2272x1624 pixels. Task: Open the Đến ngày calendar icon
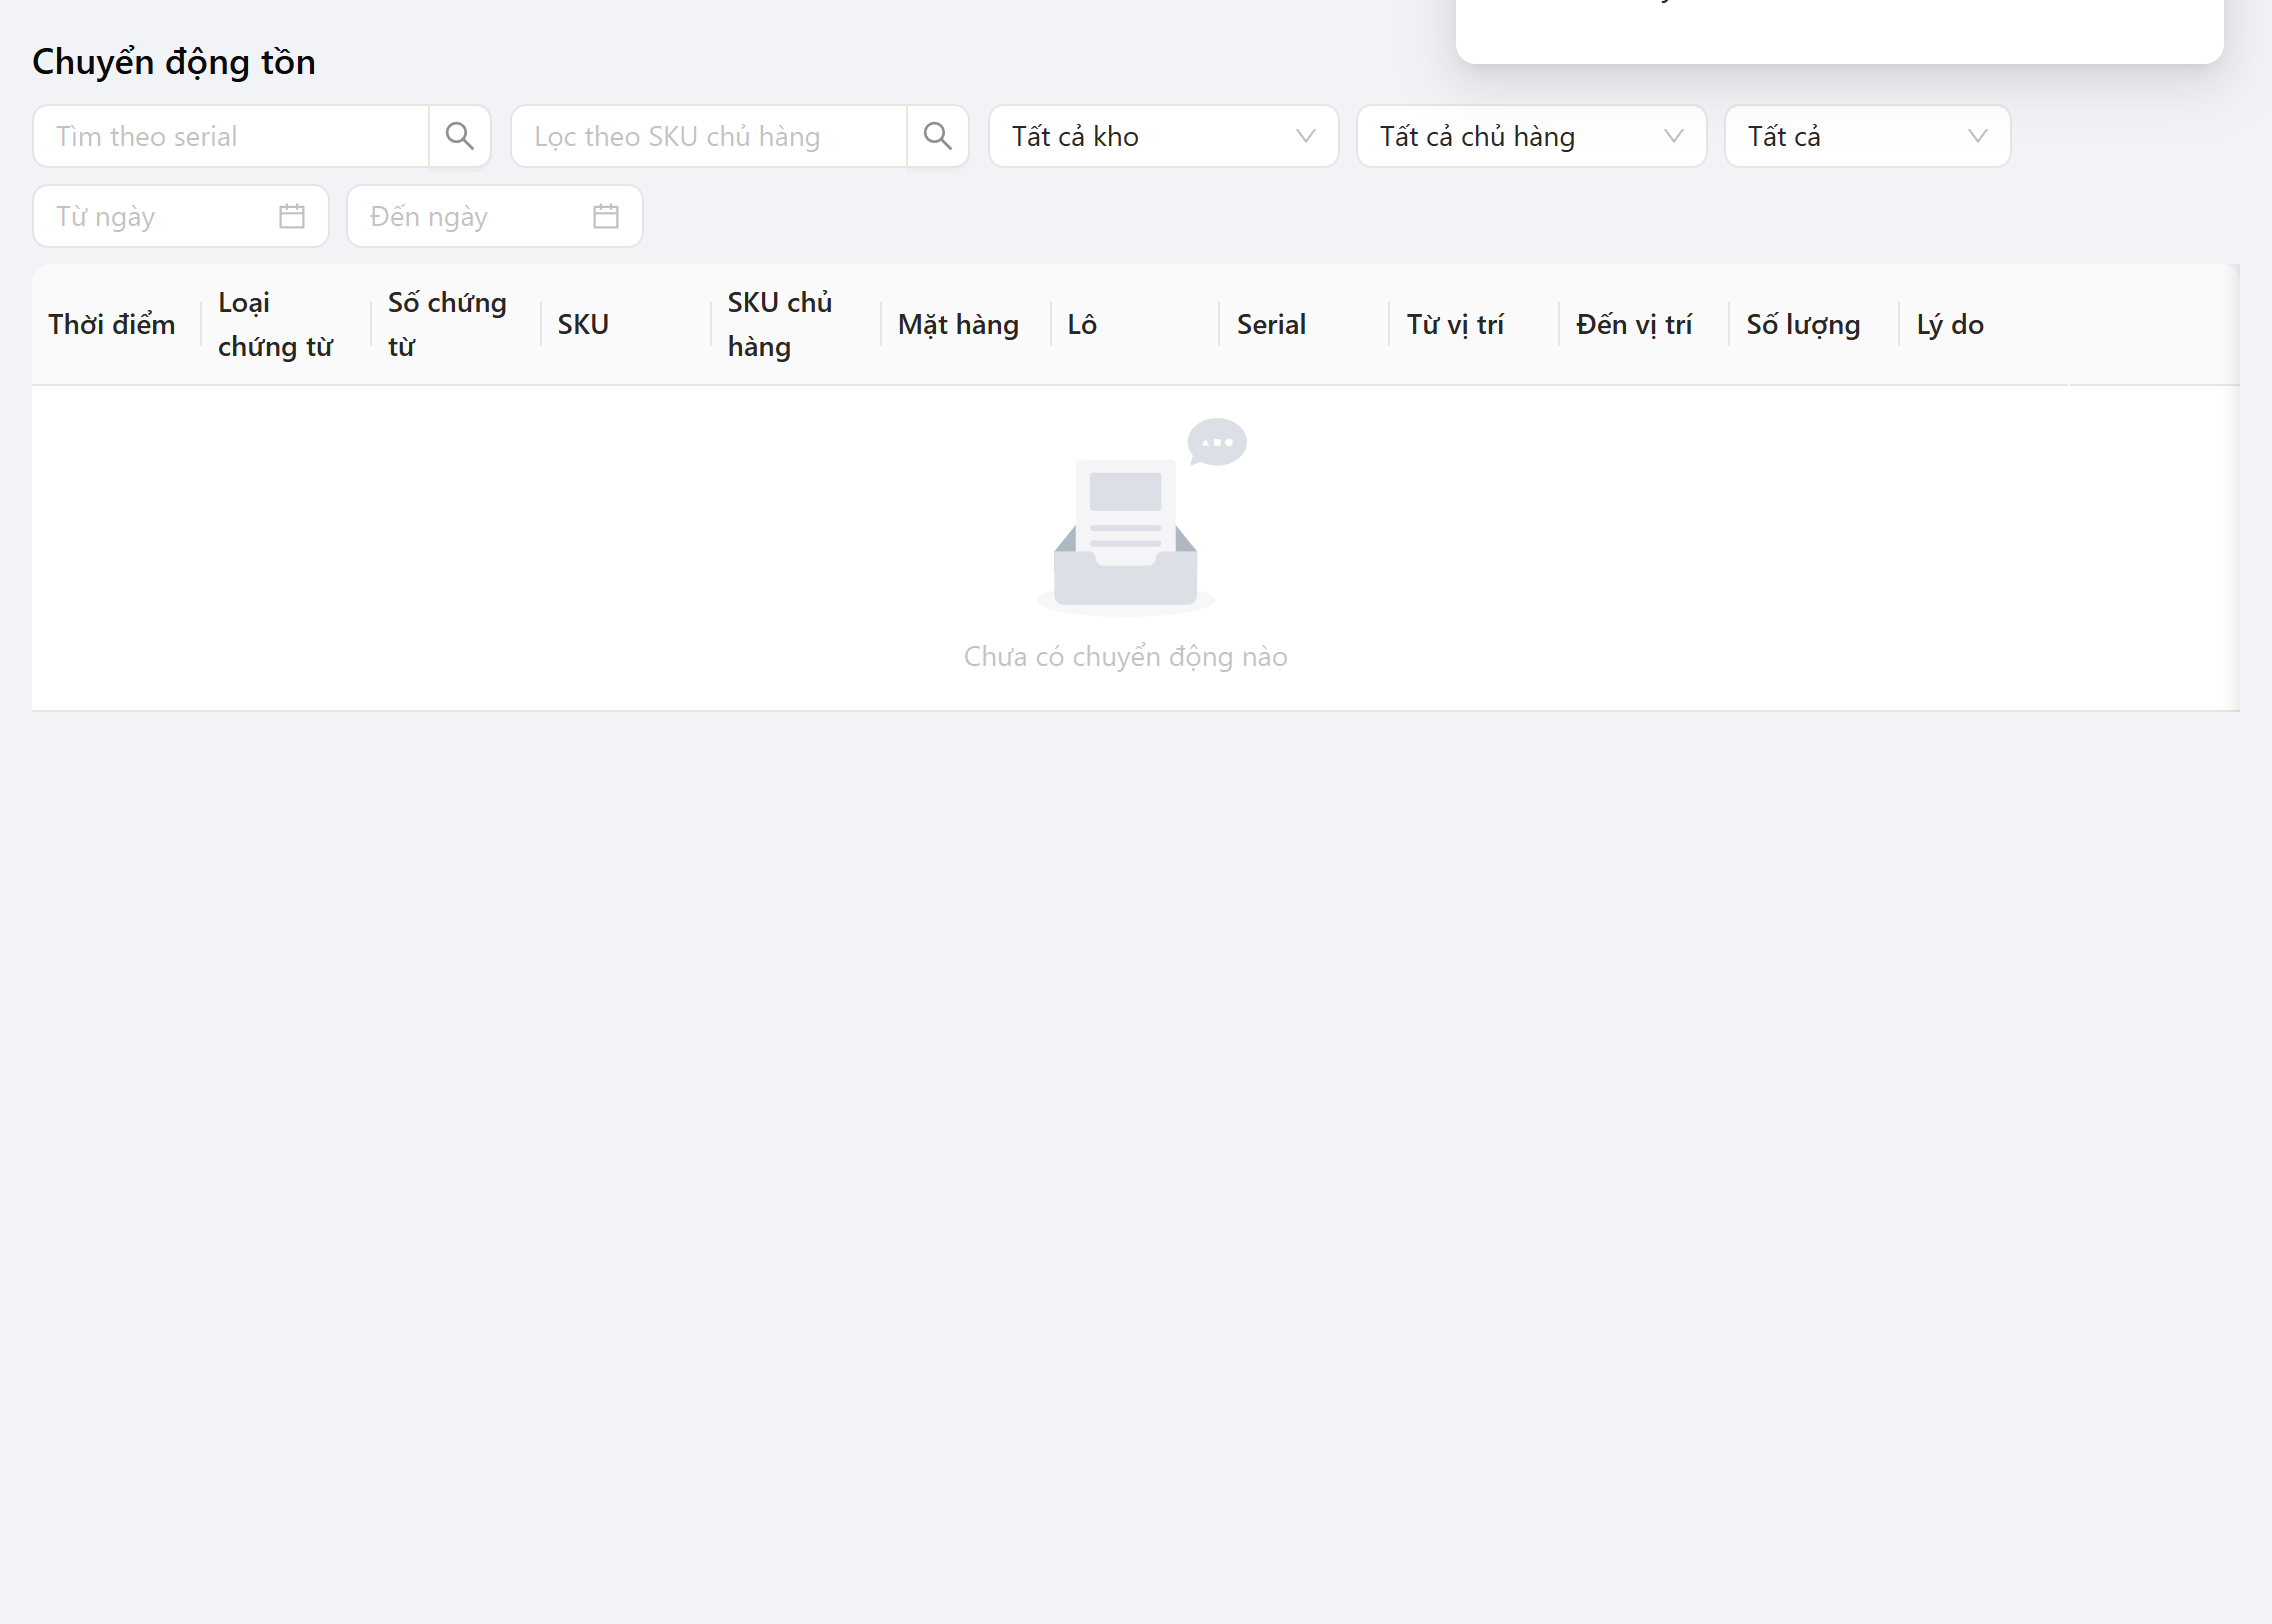click(606, 216)
